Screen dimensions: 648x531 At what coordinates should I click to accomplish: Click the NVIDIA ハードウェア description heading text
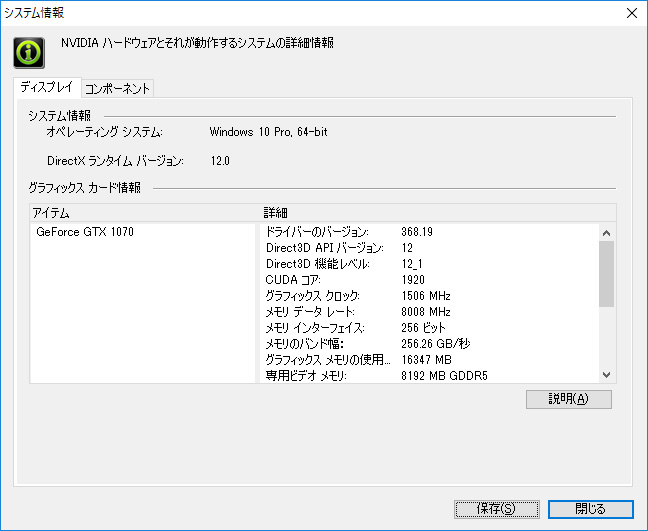pos(198,43)
